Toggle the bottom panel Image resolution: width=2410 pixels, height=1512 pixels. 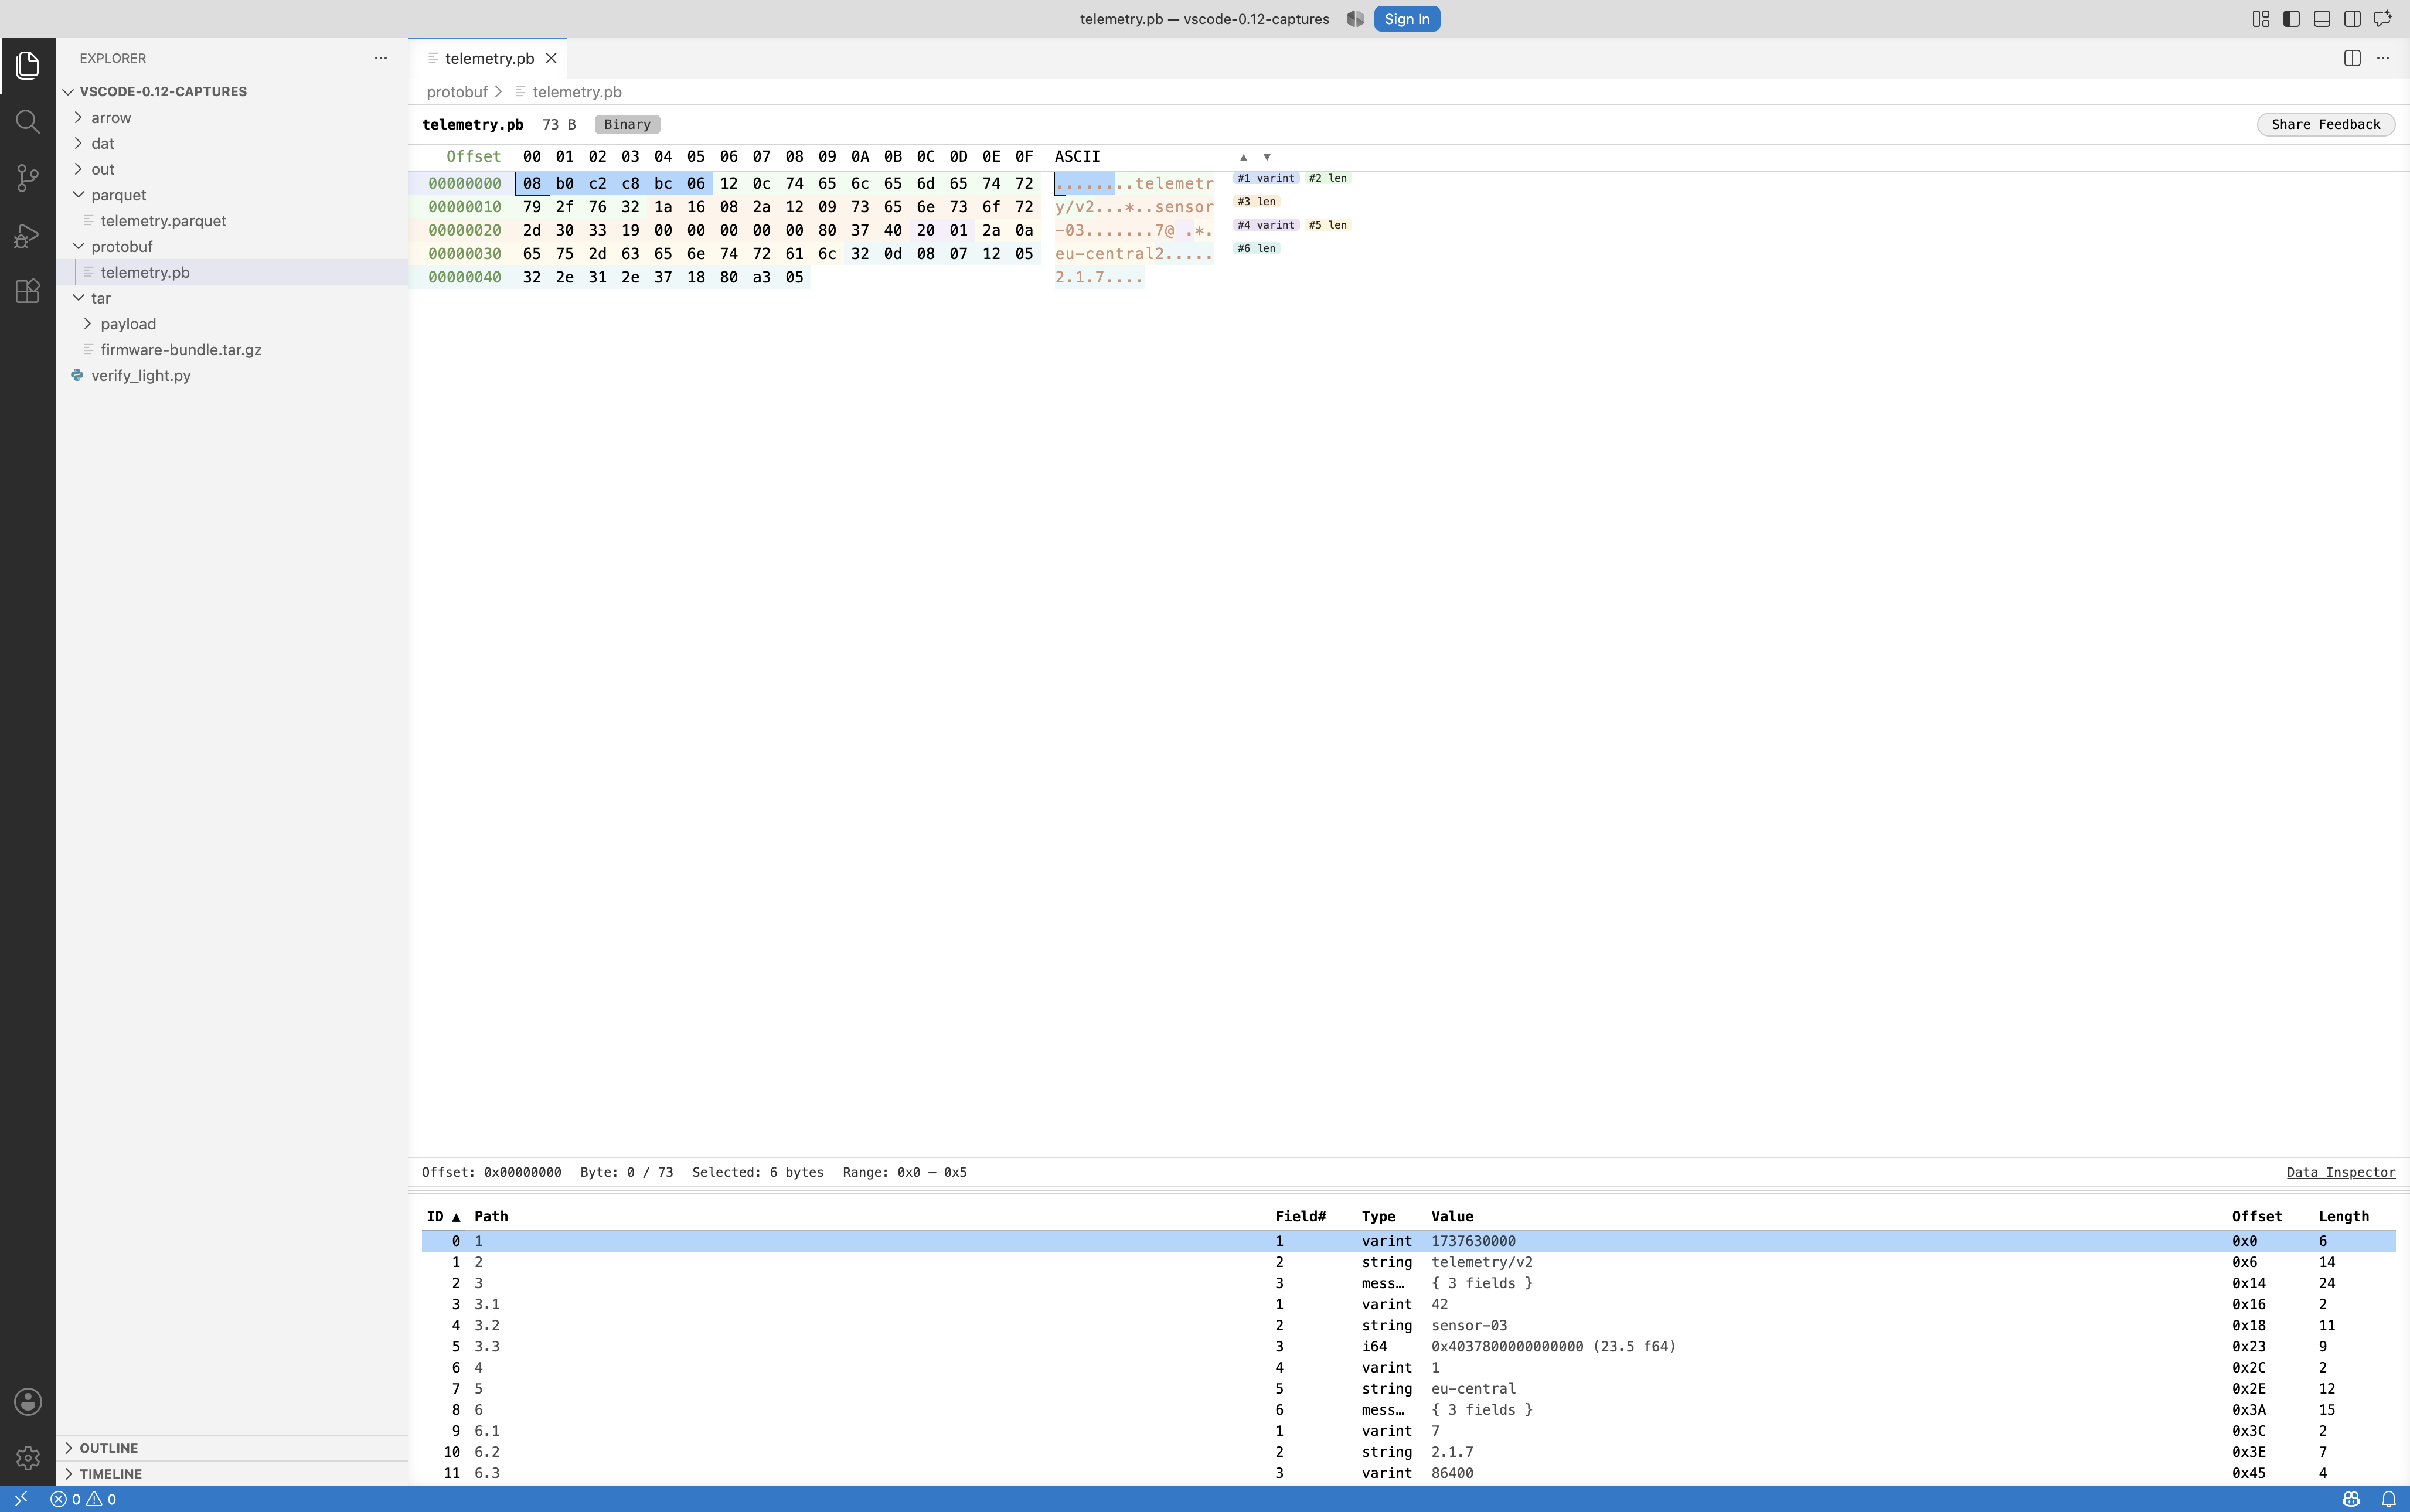(2322, 19)
